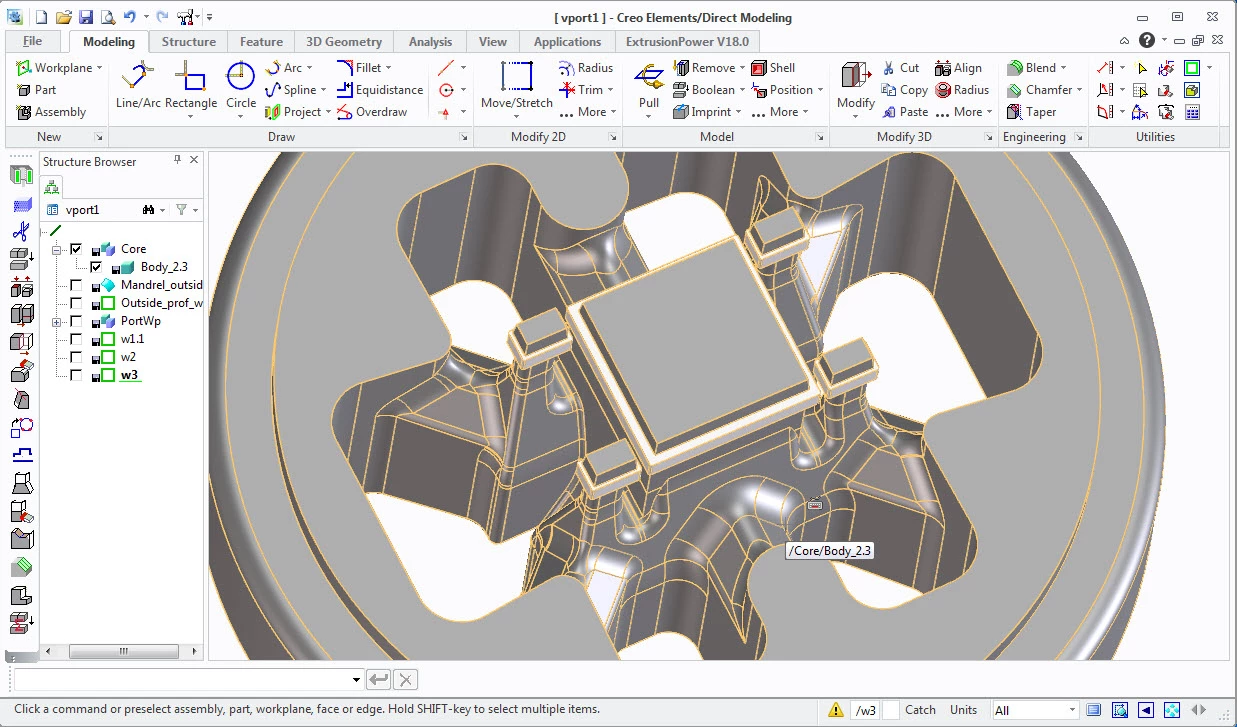Click the warning triangle icon in status bar

[836, 710]
